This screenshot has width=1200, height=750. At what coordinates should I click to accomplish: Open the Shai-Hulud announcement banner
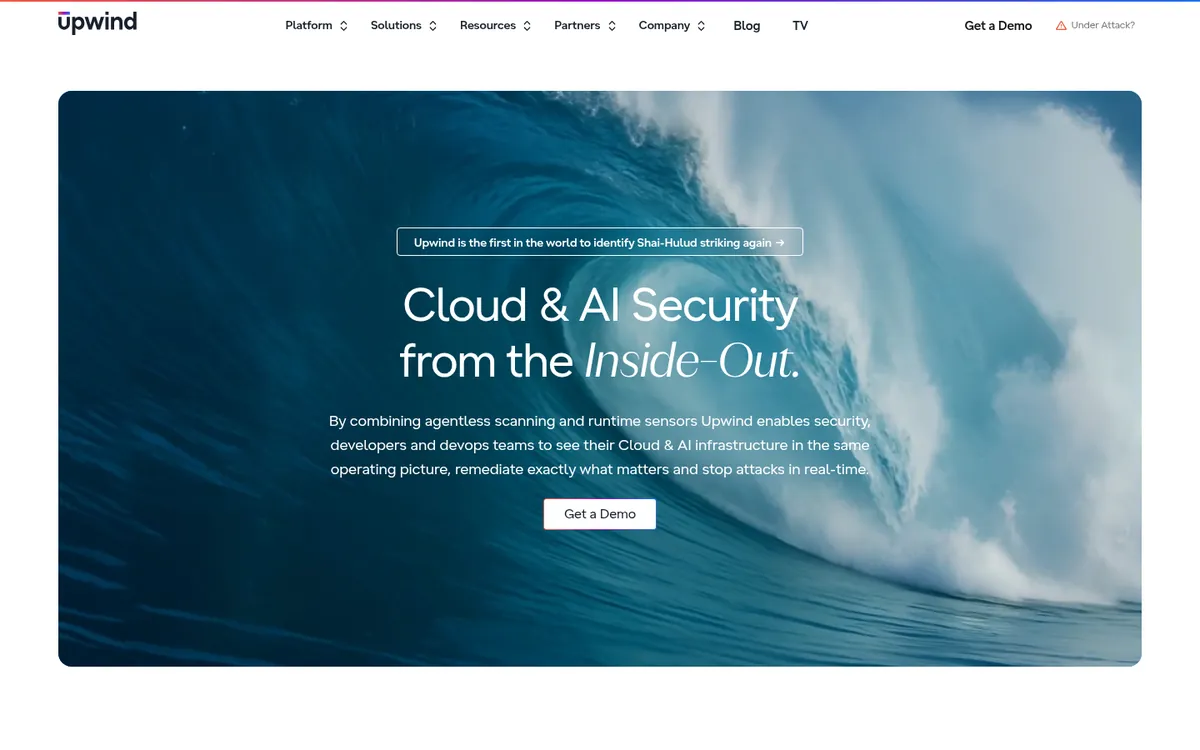coord(600,242)
